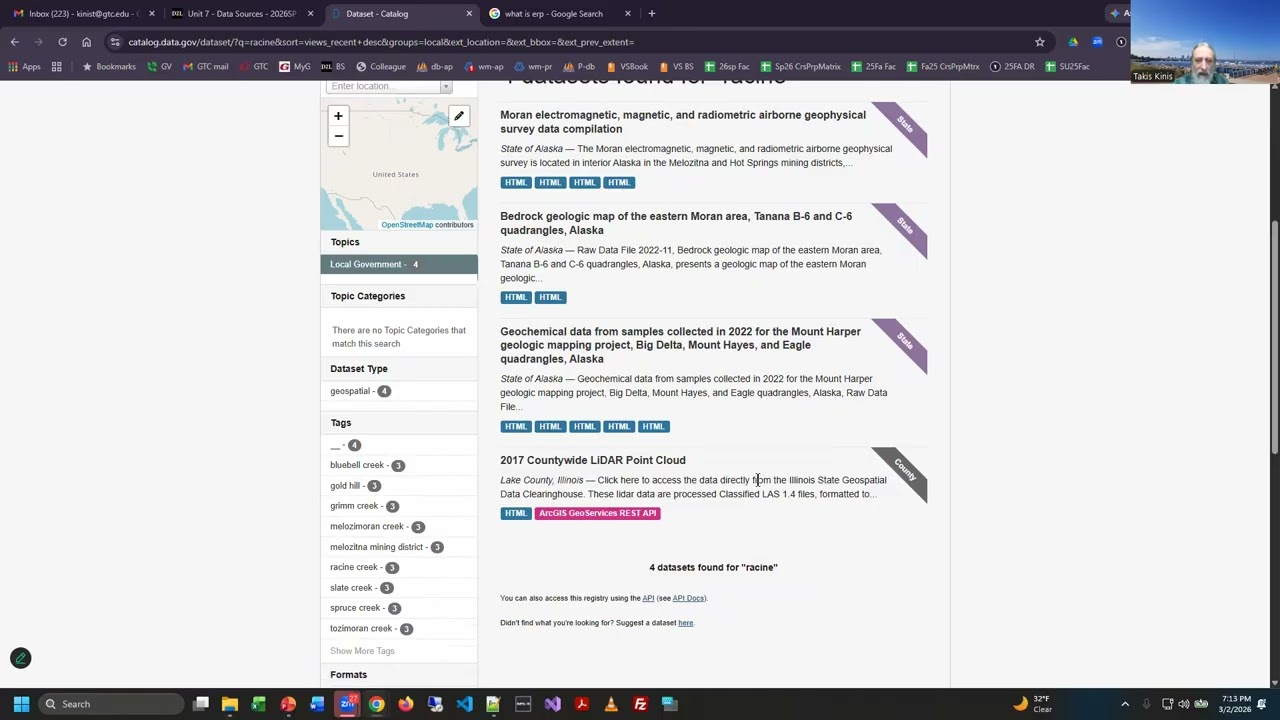The width and height of the screenshot is (1280, 720).
Task: Open the API Docs link
Action: click(x=688, y=598)
